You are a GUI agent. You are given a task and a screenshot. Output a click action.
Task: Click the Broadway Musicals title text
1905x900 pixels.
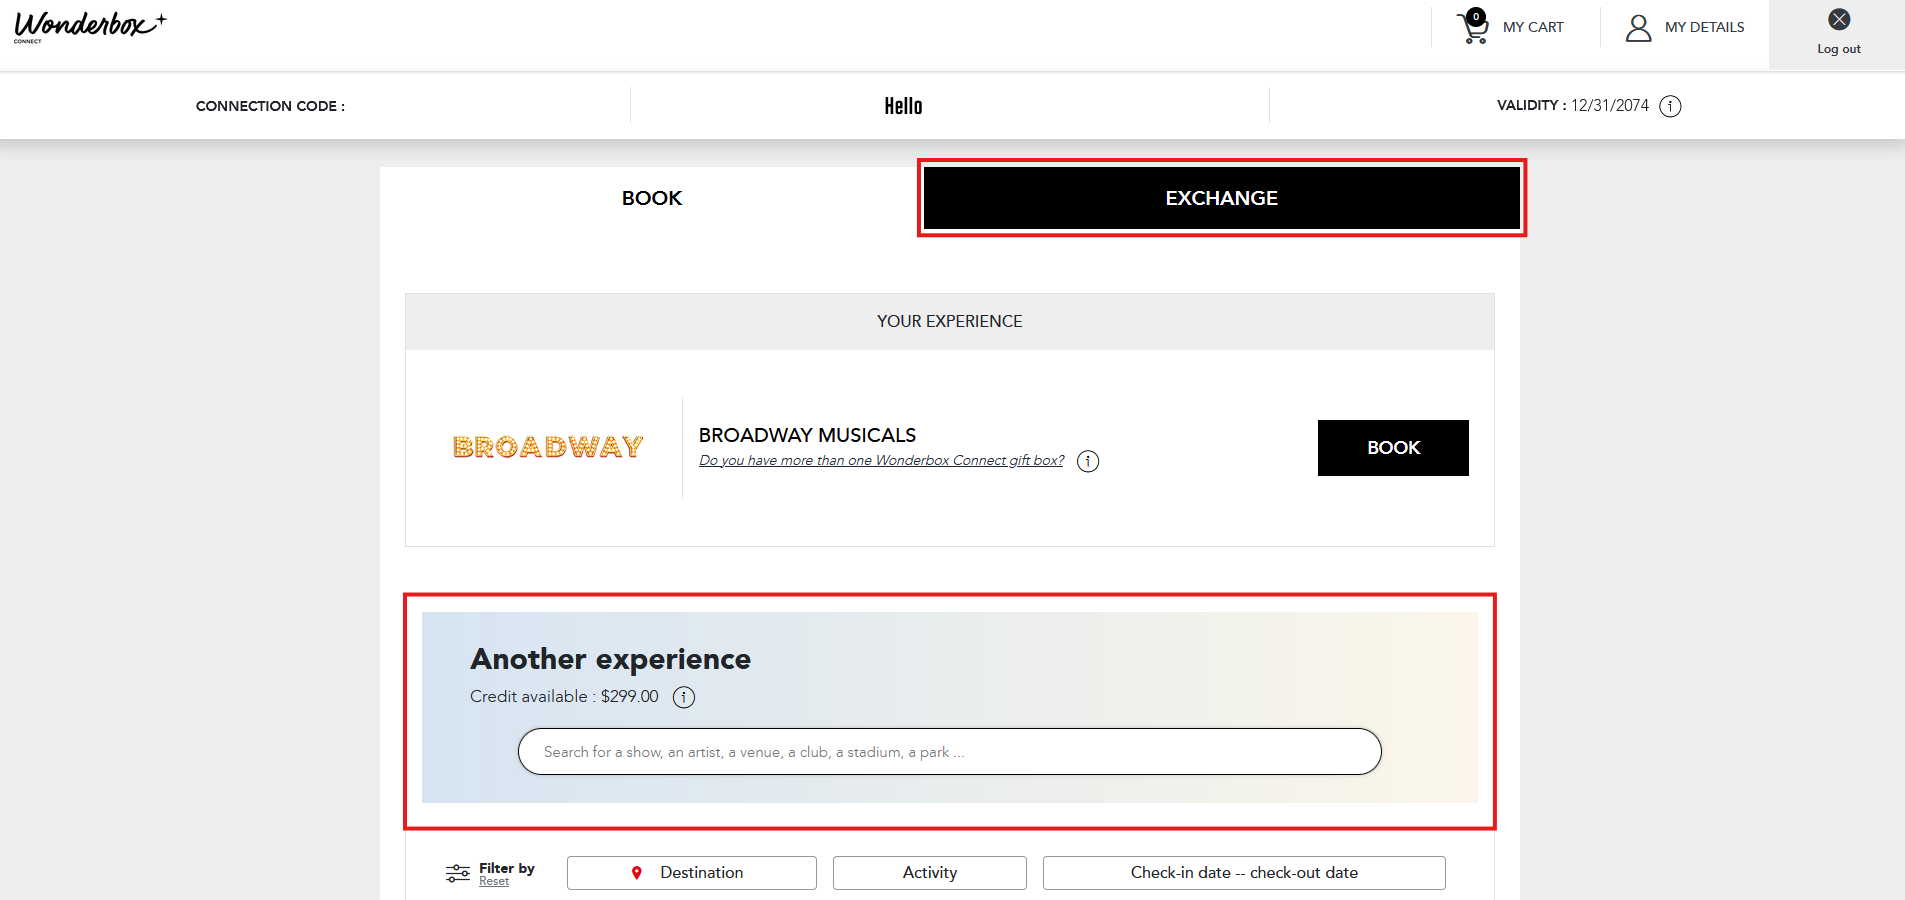coord(807,435)
